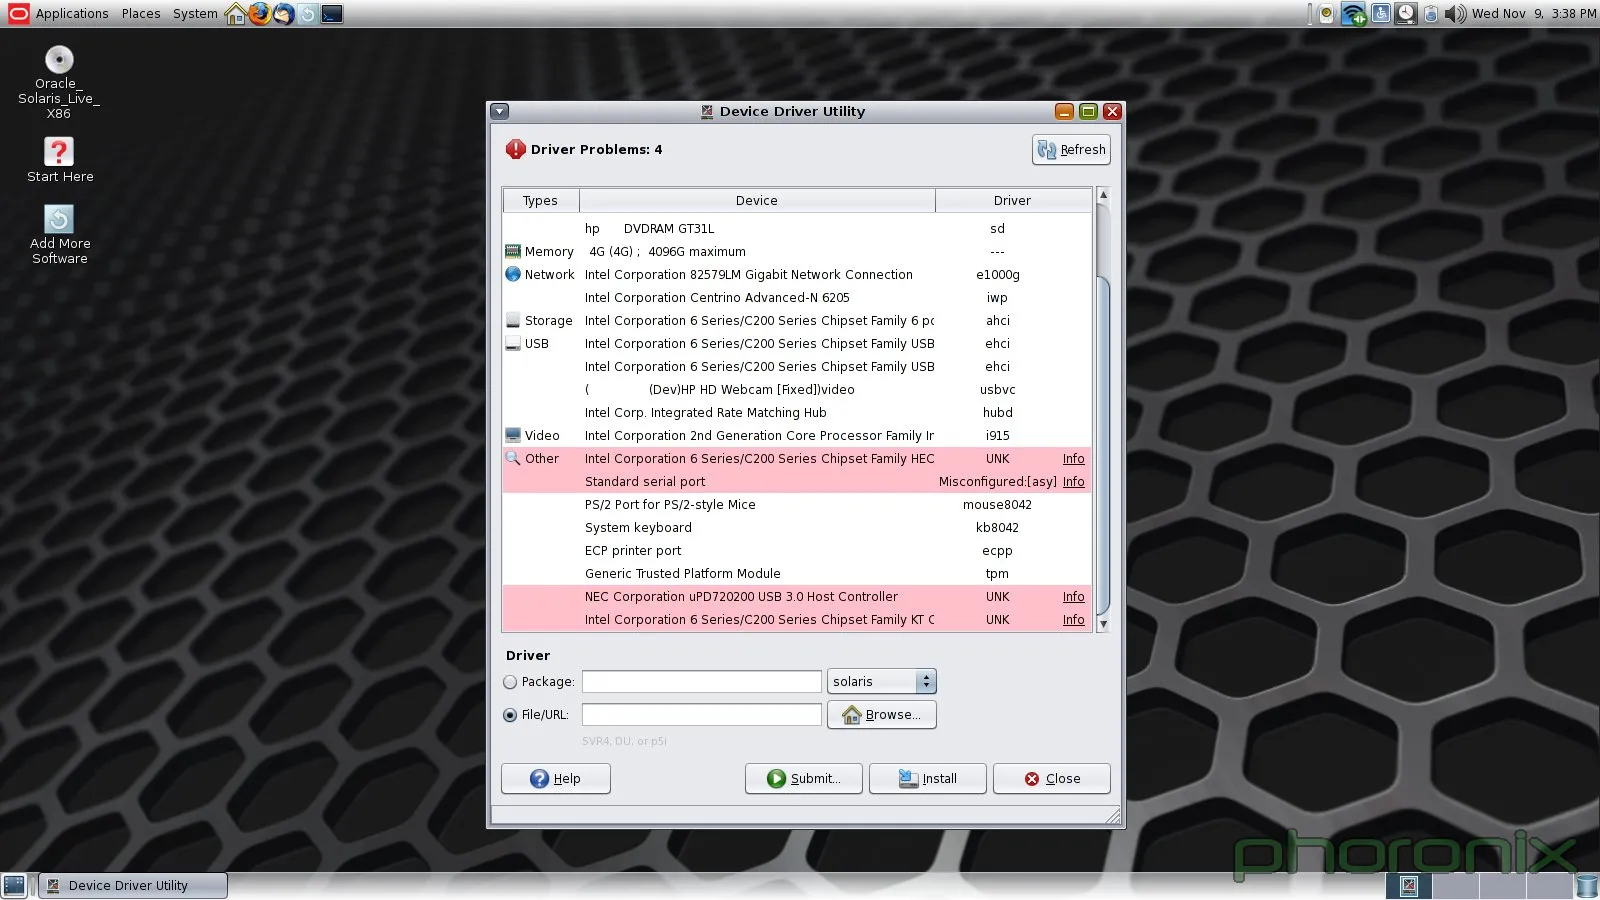Open the wireless network status icon

point(1353,14)
